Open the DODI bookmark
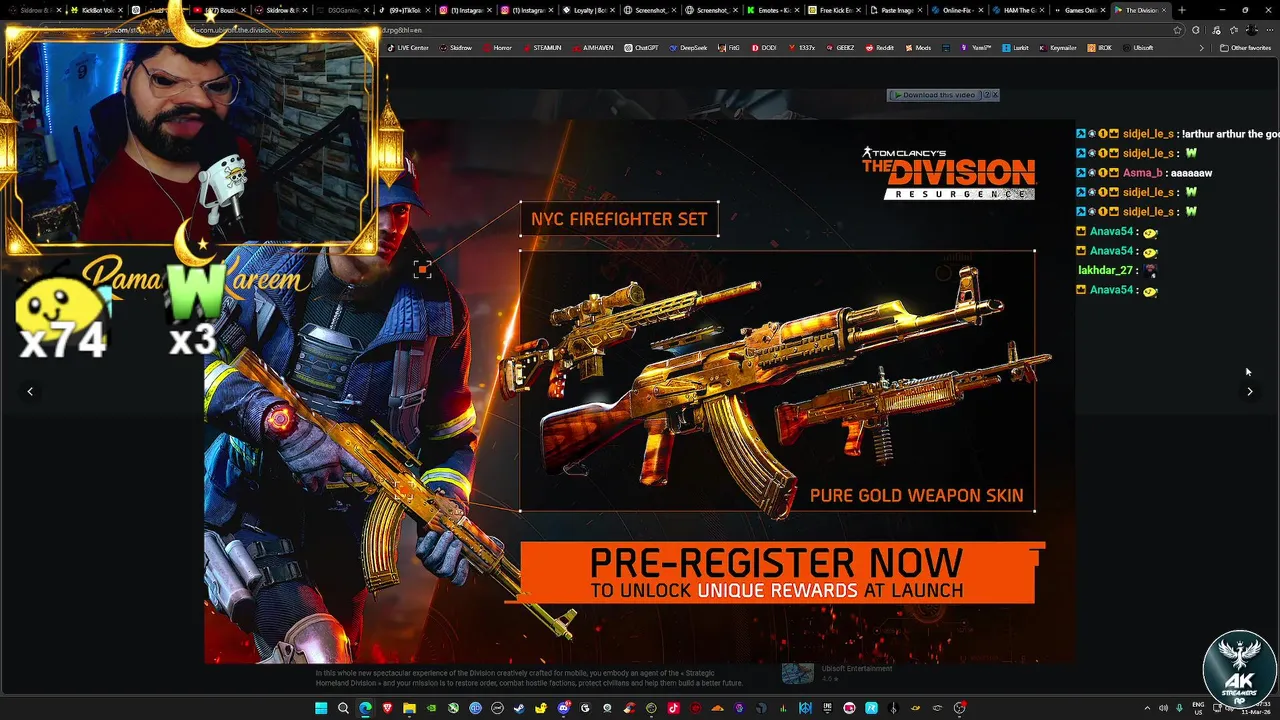Screen dimensions: 1280x720 [x=763, y=48]
